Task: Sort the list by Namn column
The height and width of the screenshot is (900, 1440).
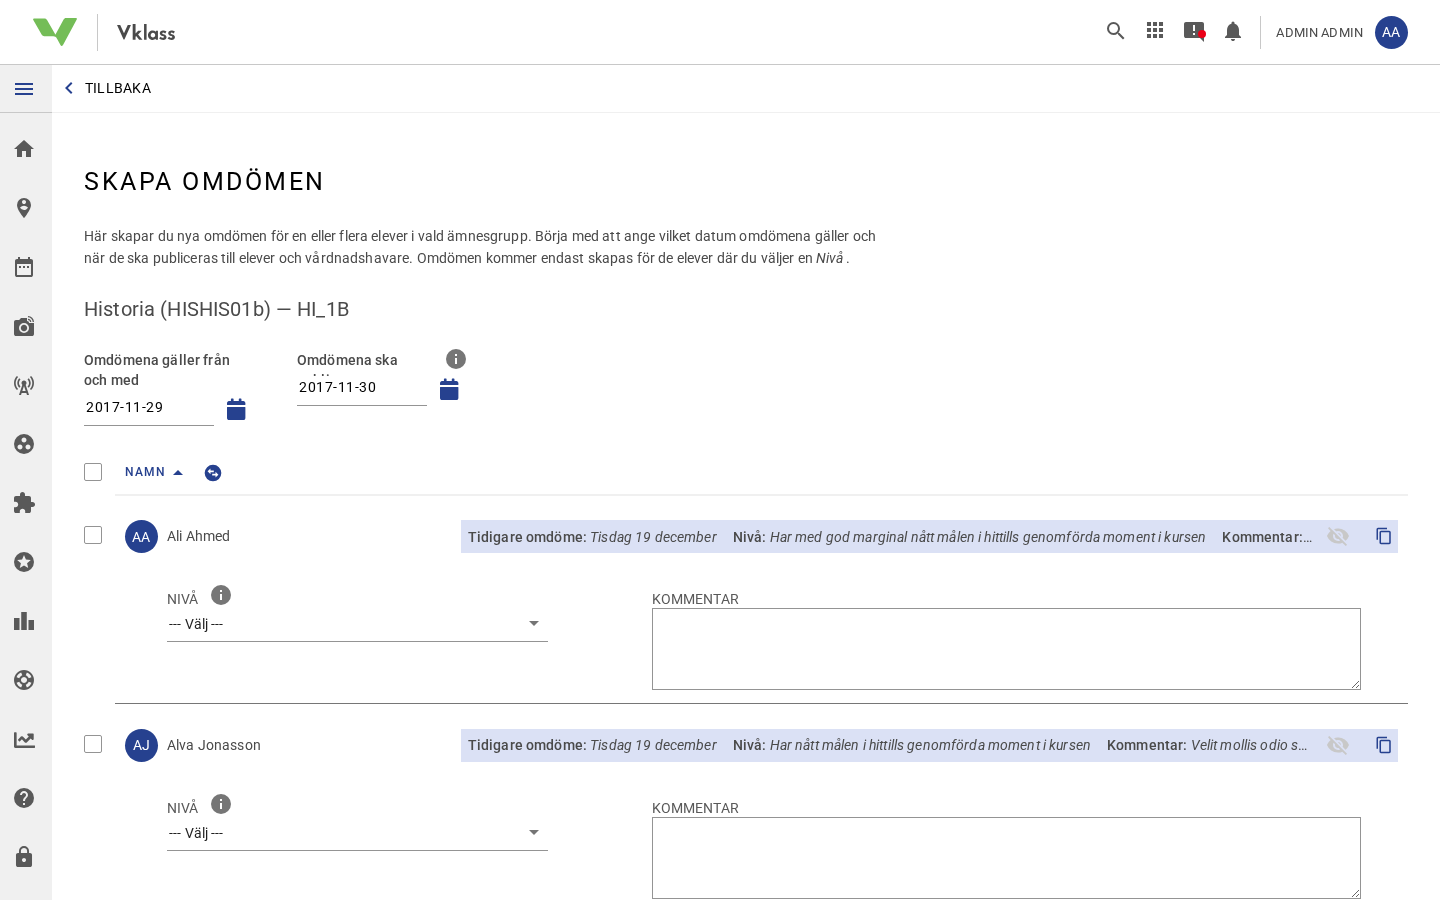Action: pyautogui.click(x=154, y=472)
